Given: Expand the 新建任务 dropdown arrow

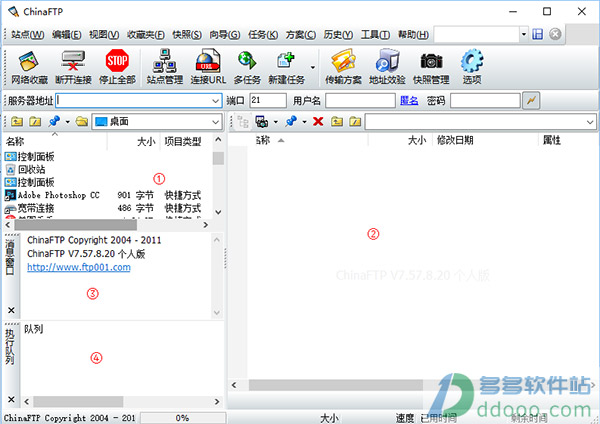Looking at the screenshot, I should (x=313, y=67).
